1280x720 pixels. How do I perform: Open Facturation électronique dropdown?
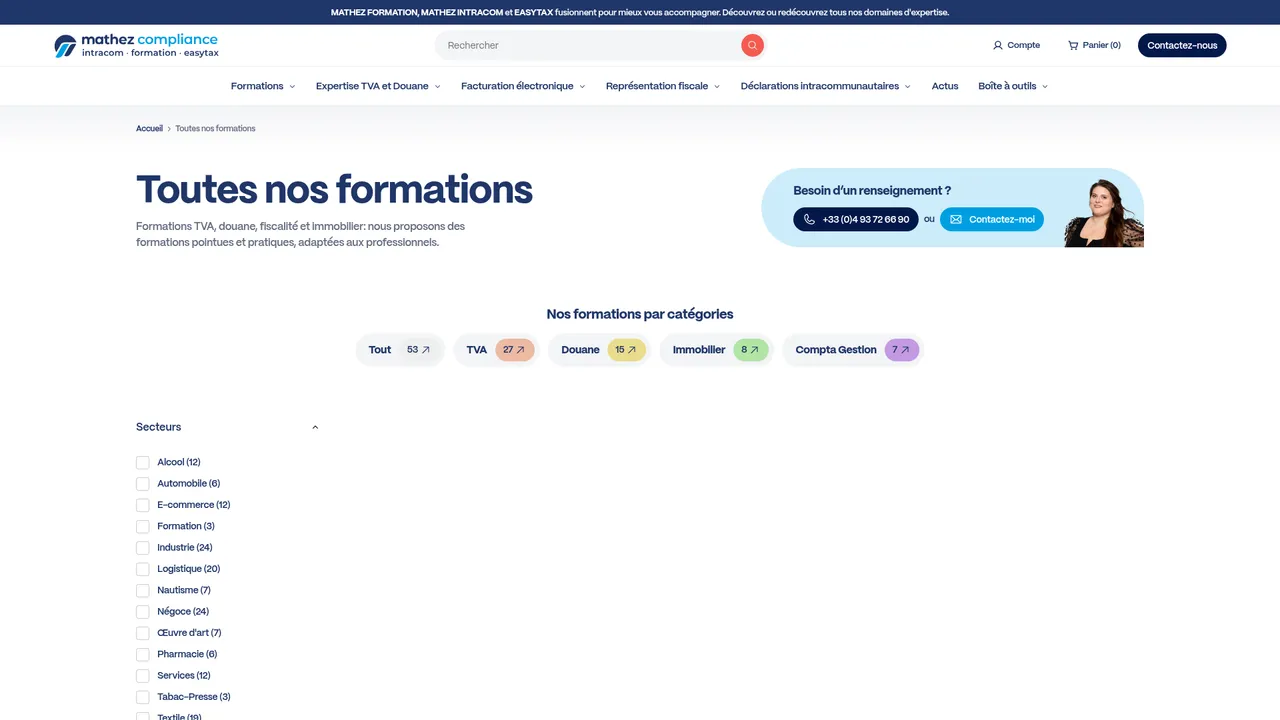pyautogui.click(x=523, y=86)
